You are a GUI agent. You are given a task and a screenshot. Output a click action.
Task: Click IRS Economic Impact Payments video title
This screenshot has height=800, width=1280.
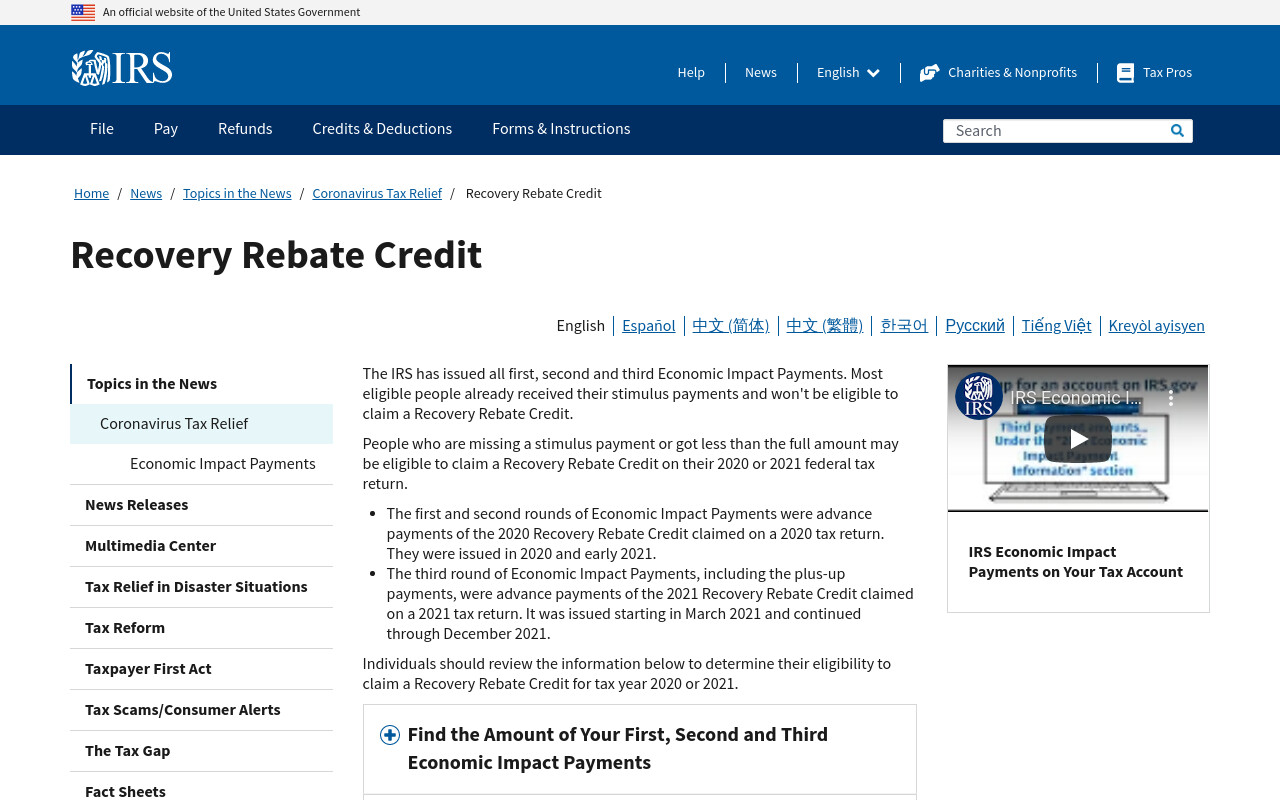pos(1075,562)
